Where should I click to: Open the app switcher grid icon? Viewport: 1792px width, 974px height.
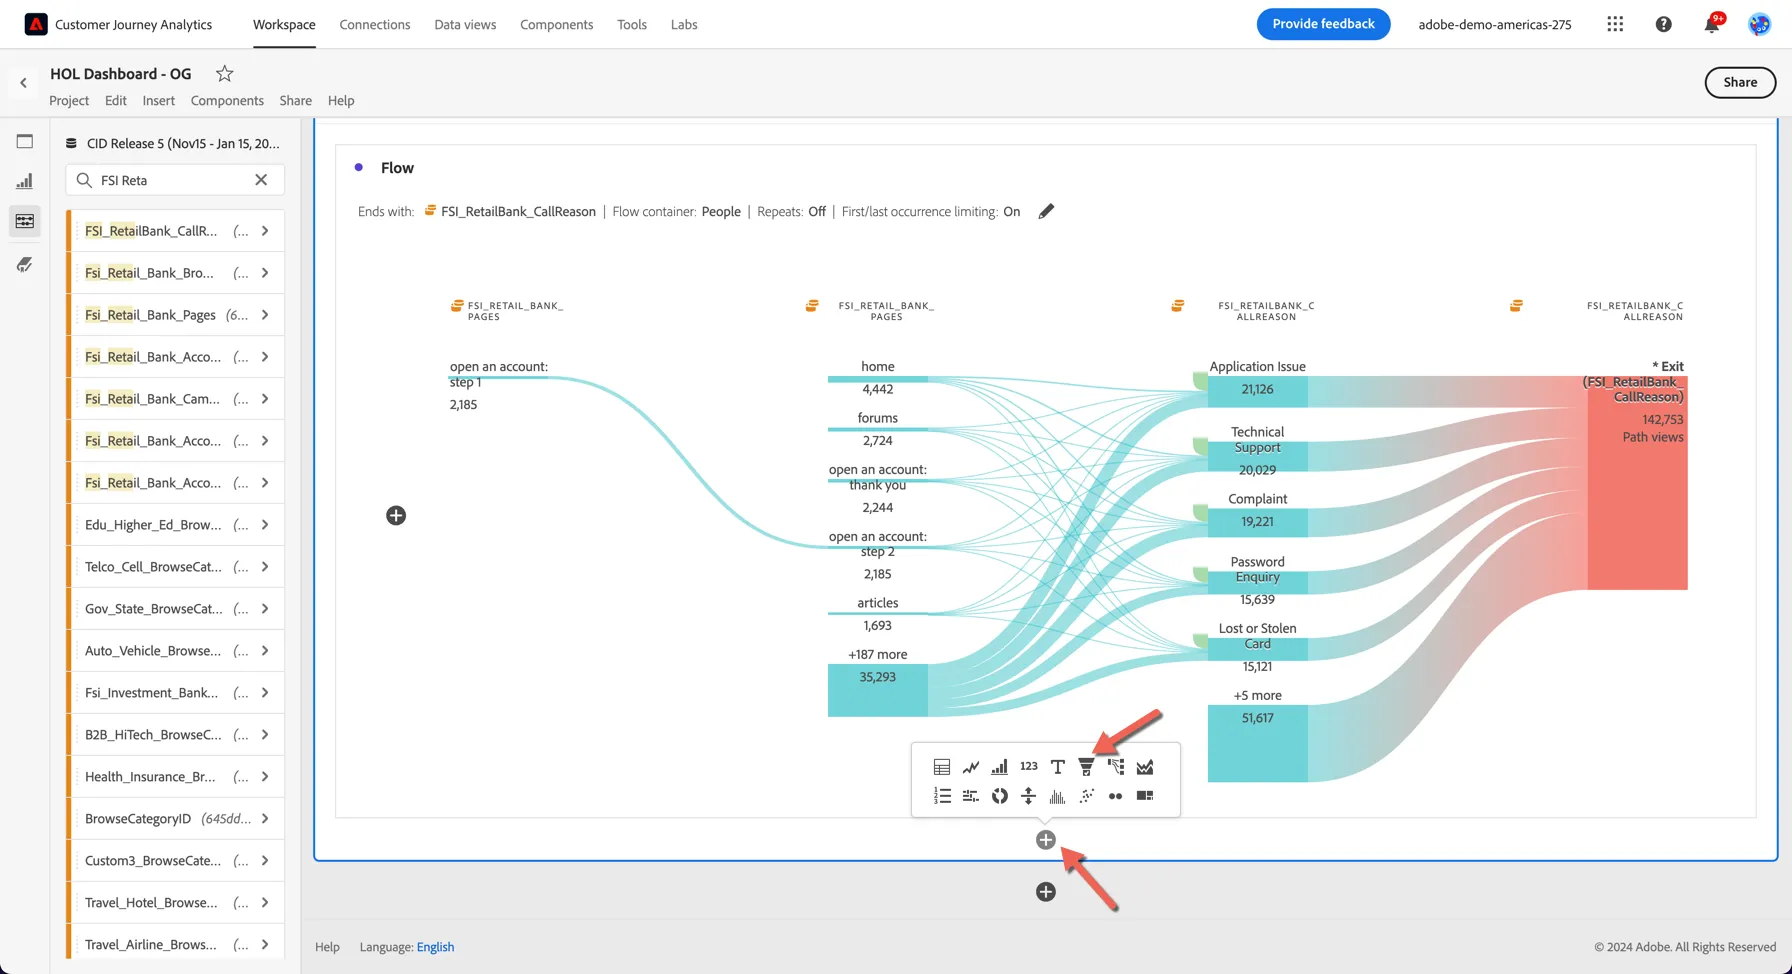click(x=1615, y=24)
